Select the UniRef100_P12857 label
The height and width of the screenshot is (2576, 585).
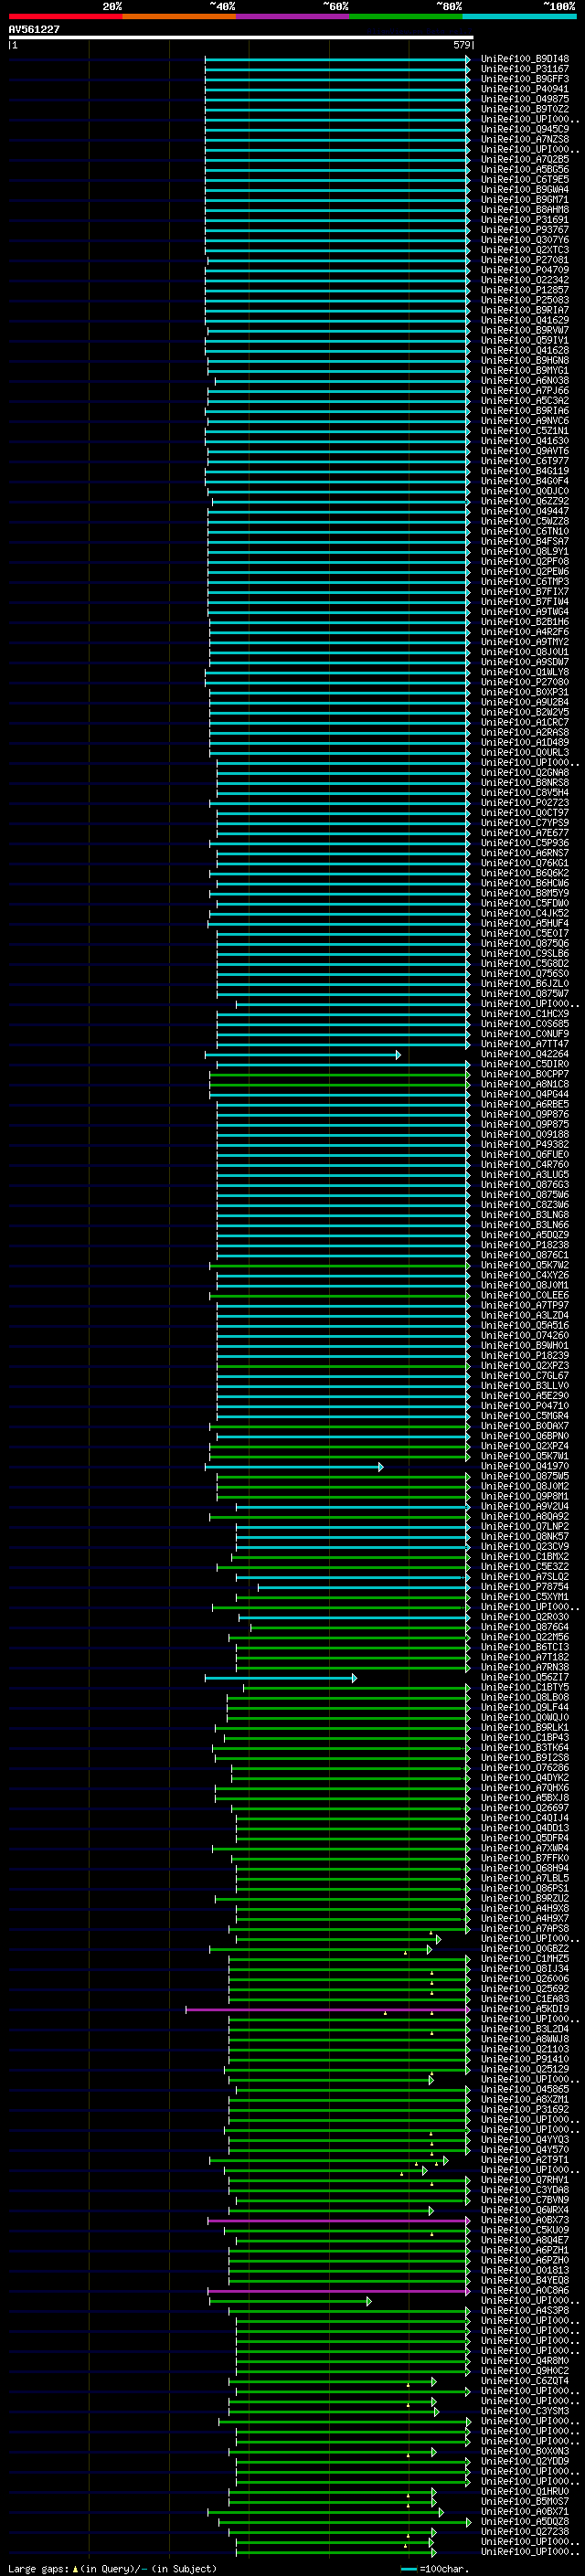(x=525, y=290)
